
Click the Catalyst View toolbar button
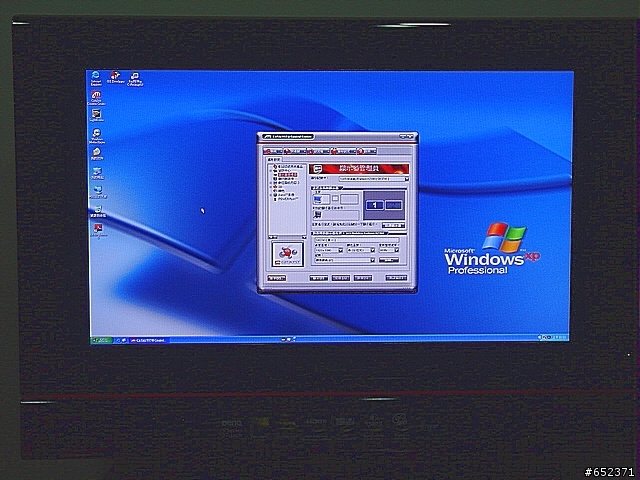click(273, 151)
